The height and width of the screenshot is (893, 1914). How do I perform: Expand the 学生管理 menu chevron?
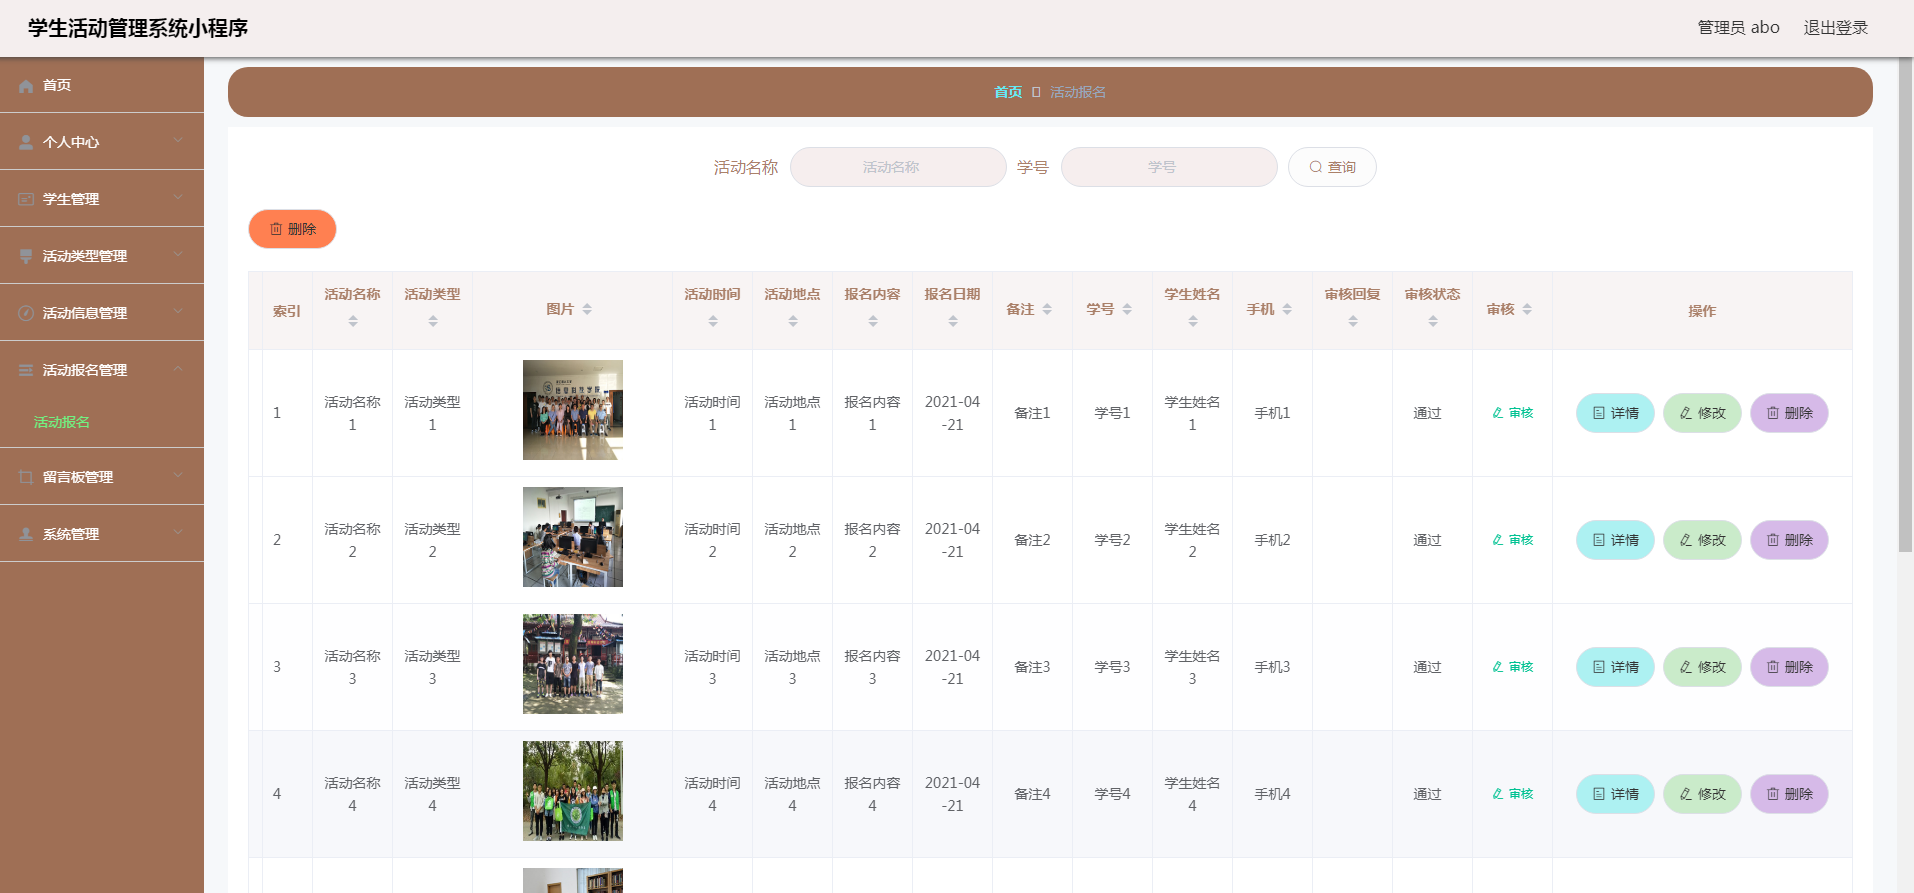(178, 198)
